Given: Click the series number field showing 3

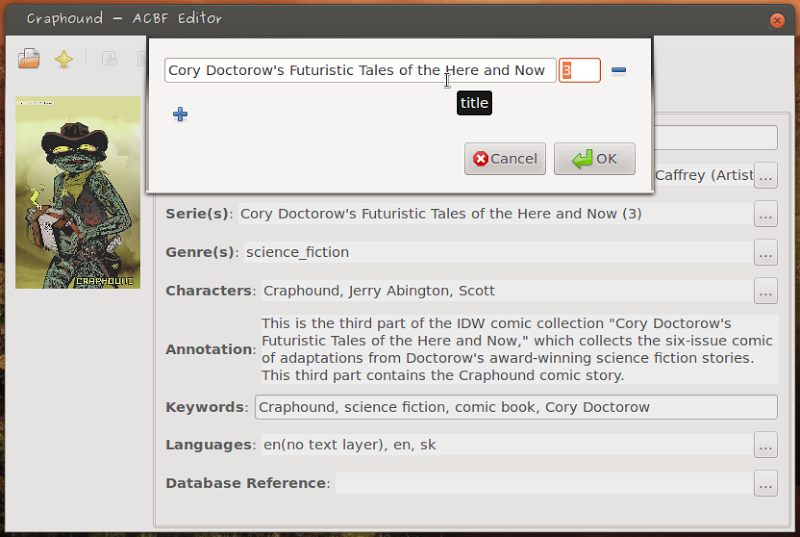Looking at the screenshot, I should [580, 70].
